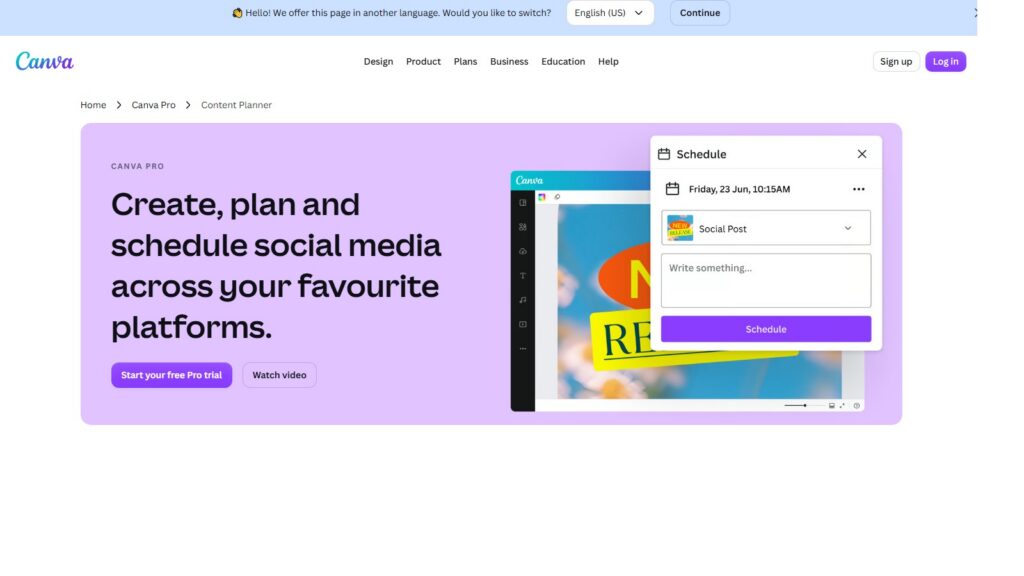This screenshot has width=1024, height=576.
Task: Select the Uploads cloud icon in sidebar
Action: tap(522, 251)
